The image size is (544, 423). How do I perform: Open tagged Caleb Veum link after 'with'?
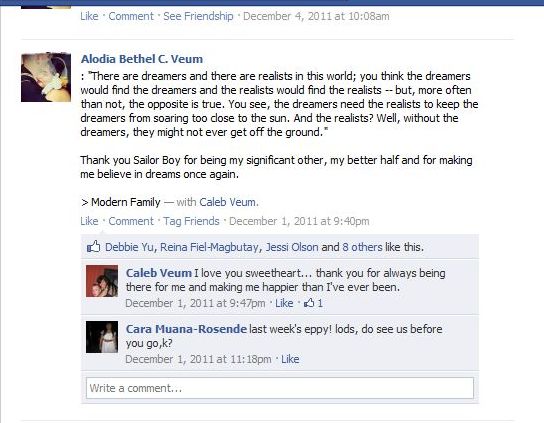click(228, 202)
